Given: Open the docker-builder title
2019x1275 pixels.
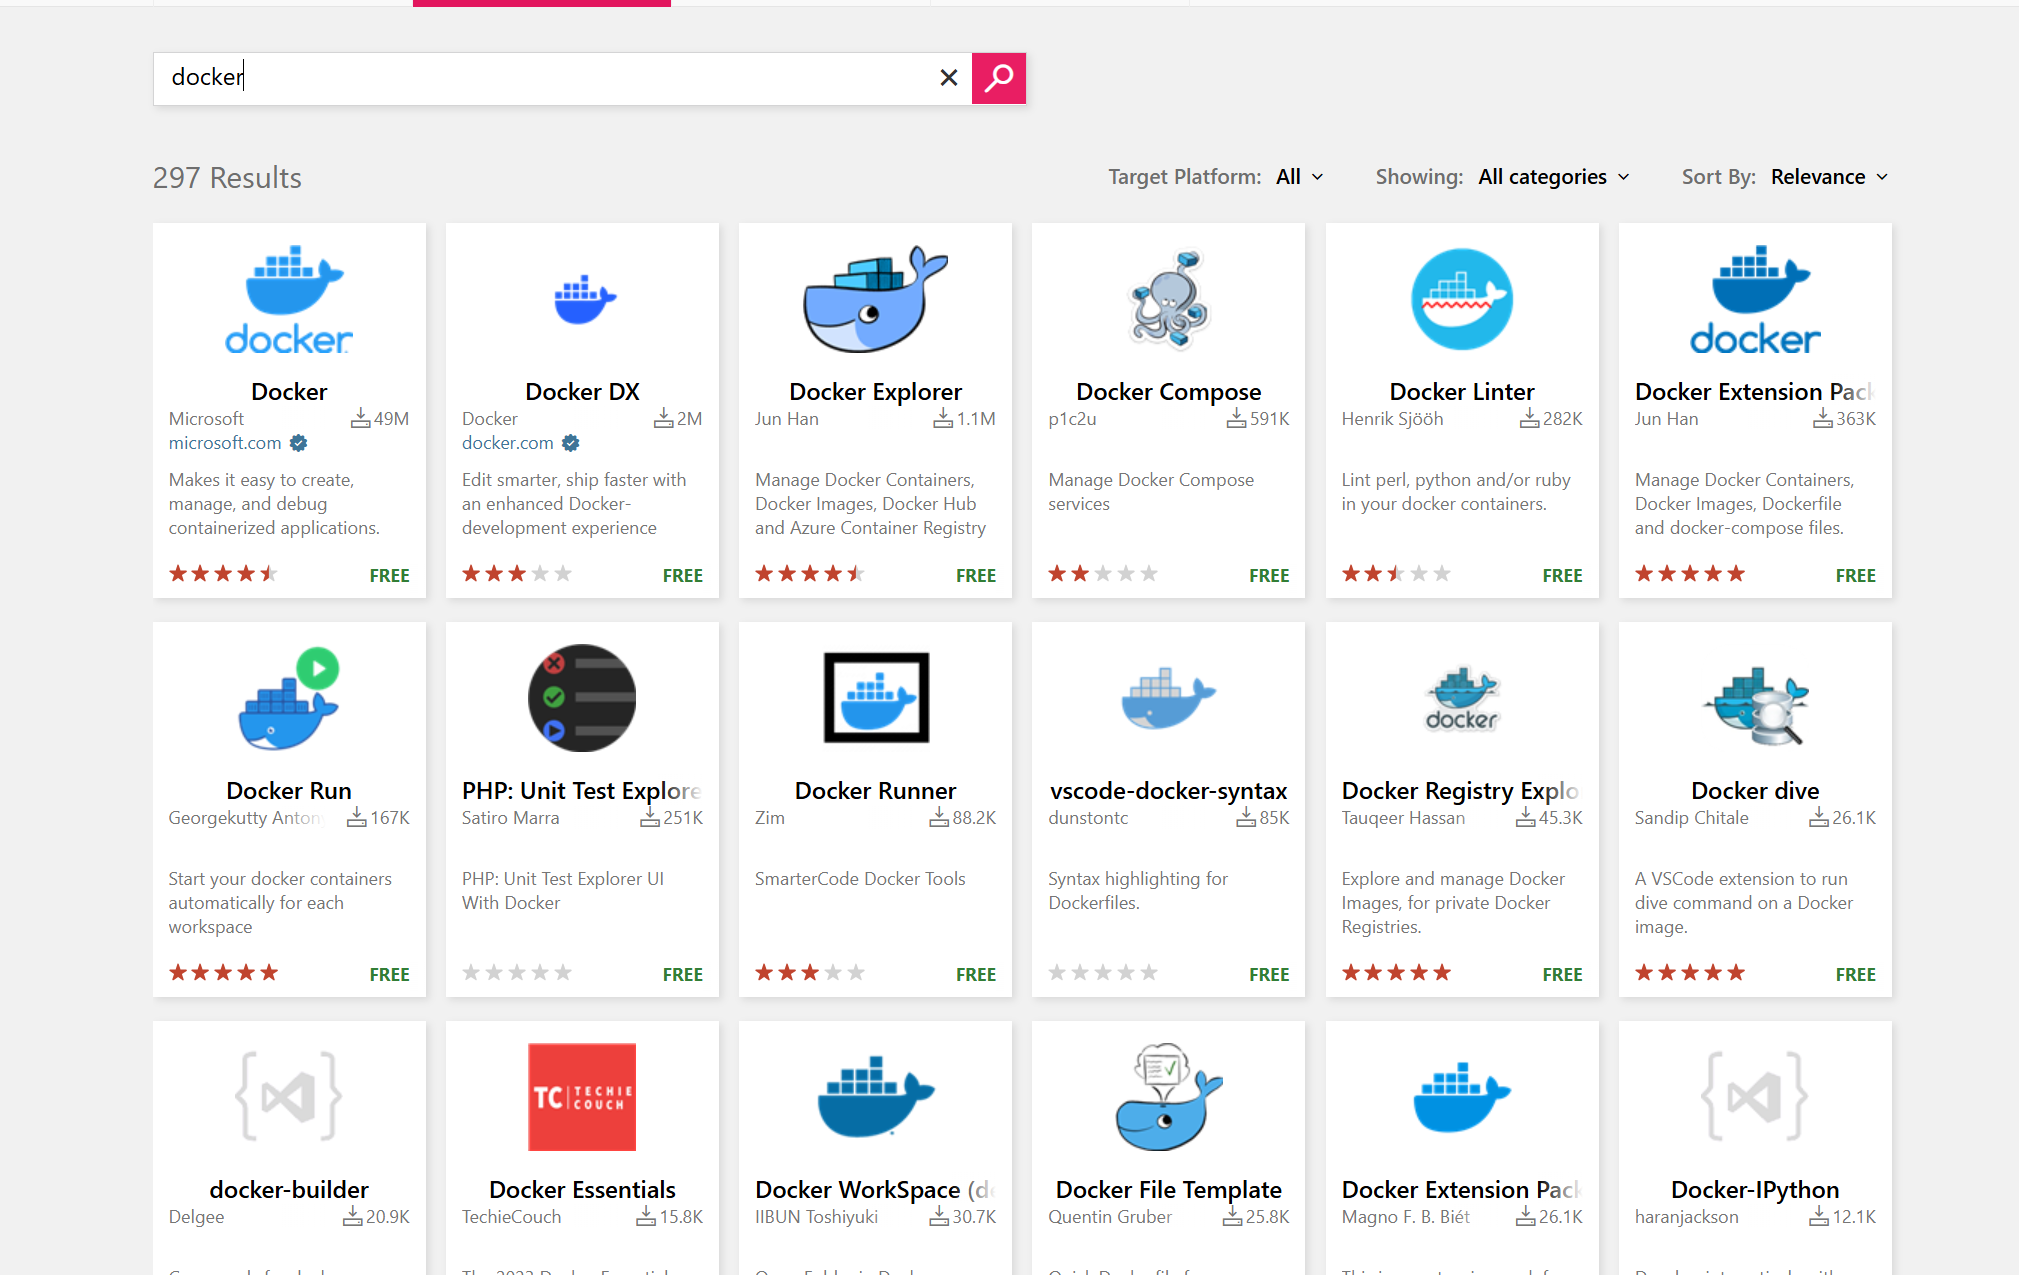Looking at the screenshot, I should click(289, 1189).
